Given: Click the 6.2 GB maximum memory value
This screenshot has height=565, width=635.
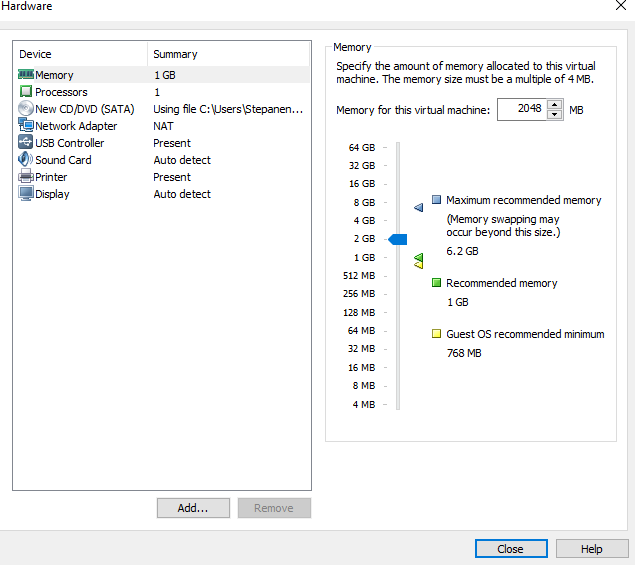Looking at the screenshot, I should point(462,251).
